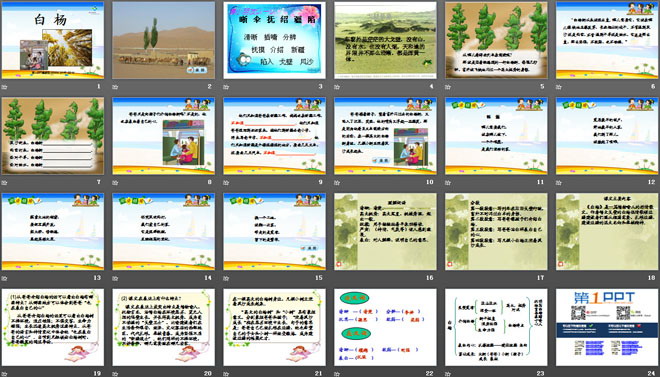Viewport: 660px width, 377px height.
Task: Select slide 3 vocabulary thumbnail
Action: (274, 40)
